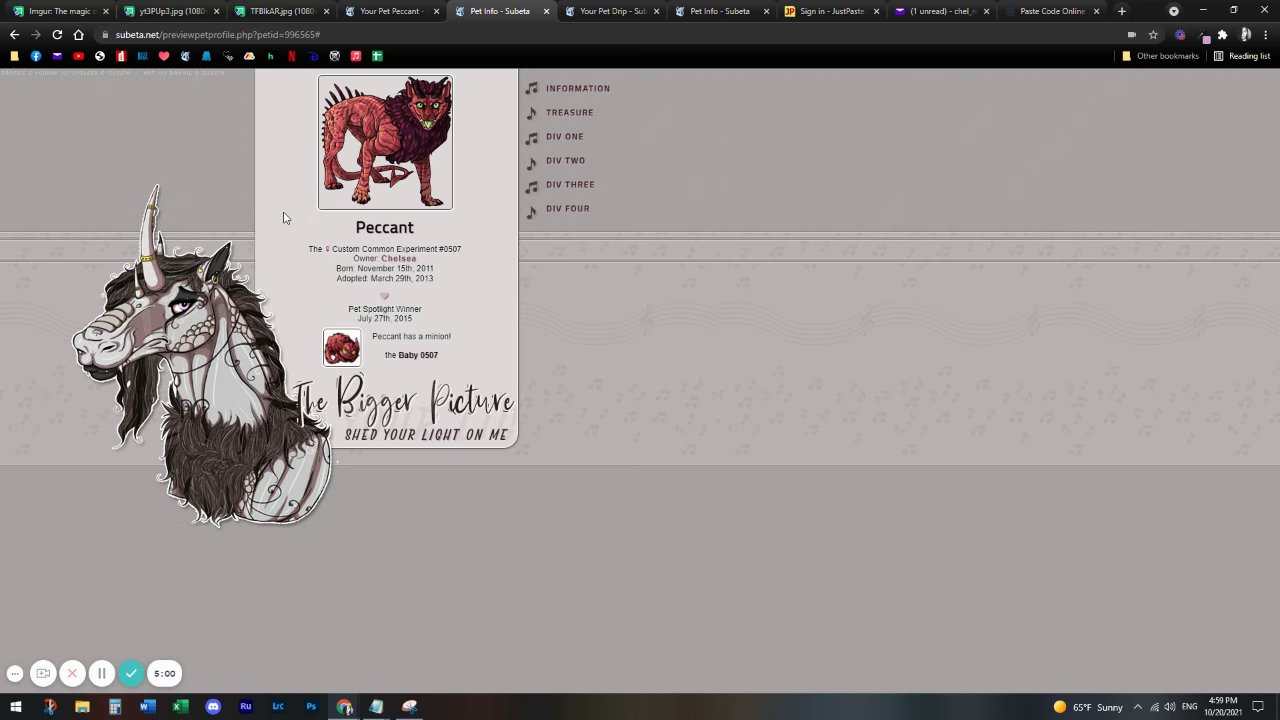Click the Peccant pet portrait image

tap(385, 143)
